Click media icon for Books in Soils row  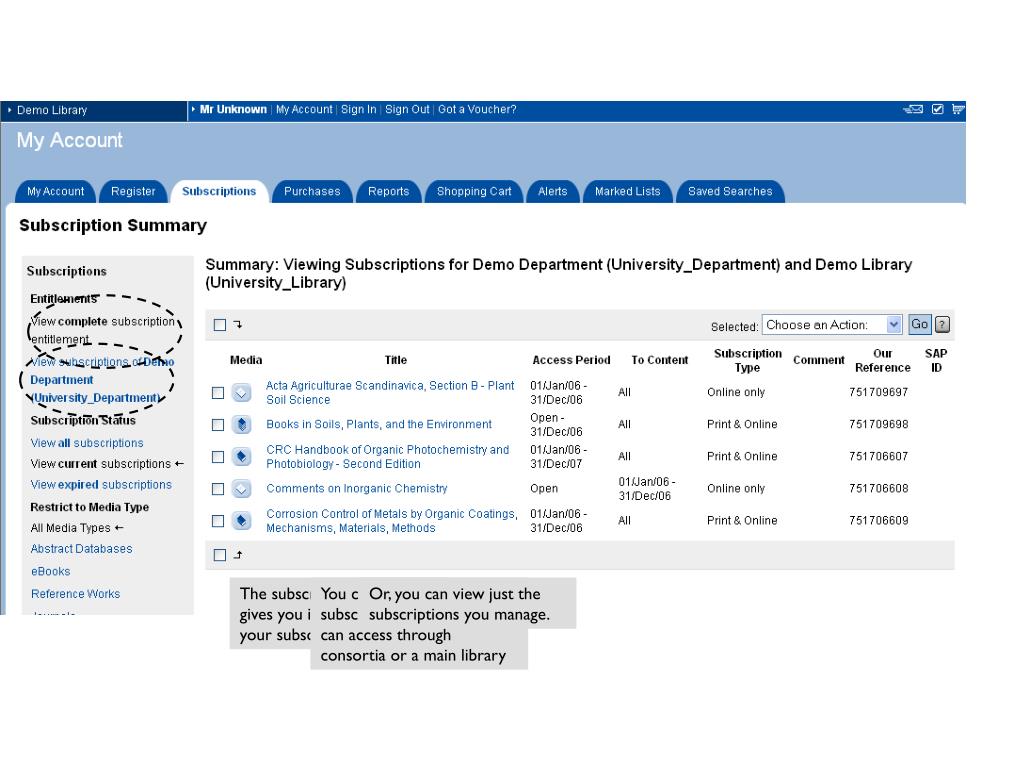[x=242, y=424]
